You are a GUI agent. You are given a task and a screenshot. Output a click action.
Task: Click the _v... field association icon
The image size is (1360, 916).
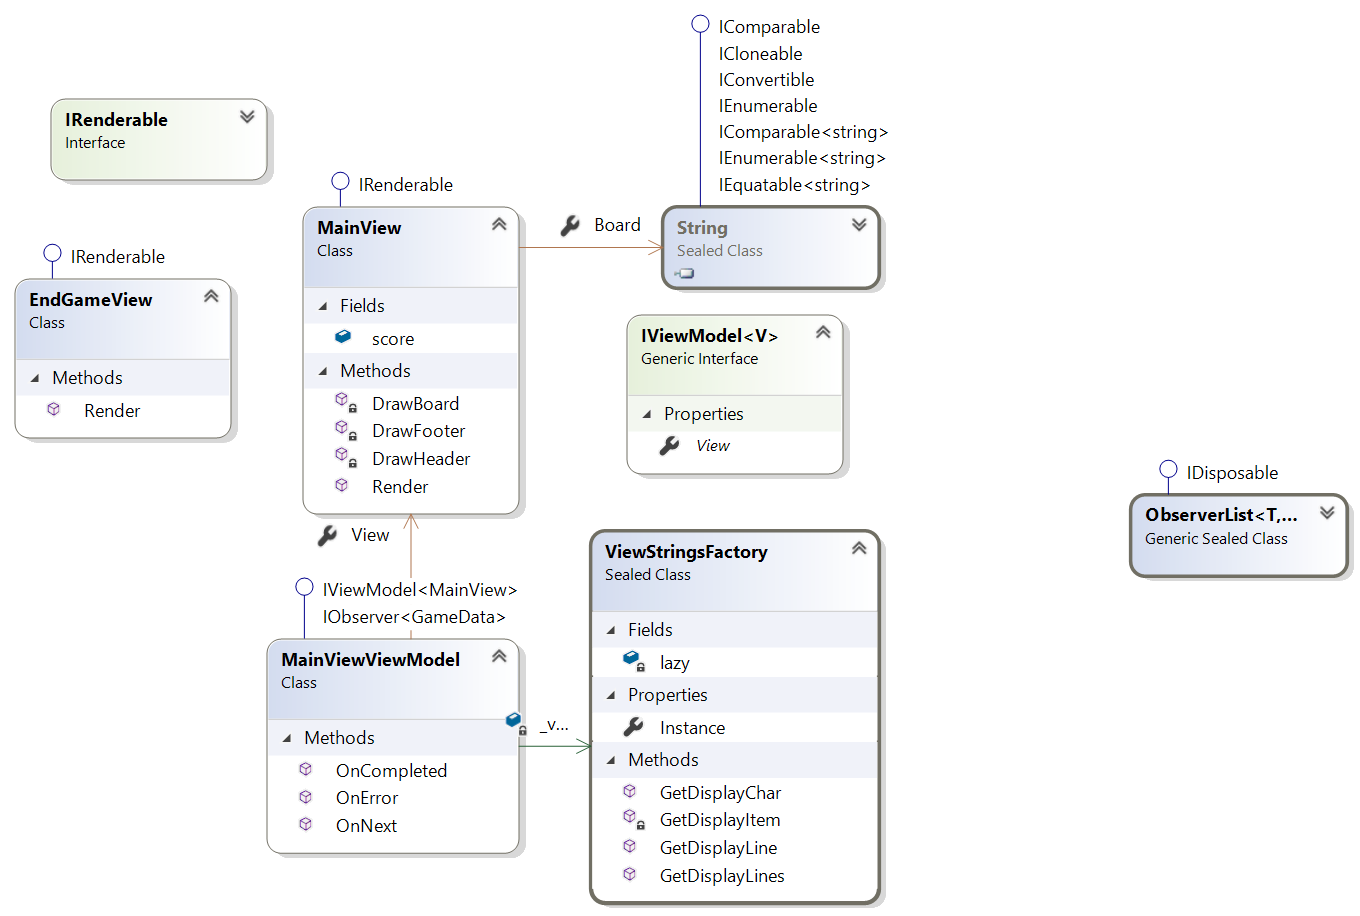(x=516, y=723)
